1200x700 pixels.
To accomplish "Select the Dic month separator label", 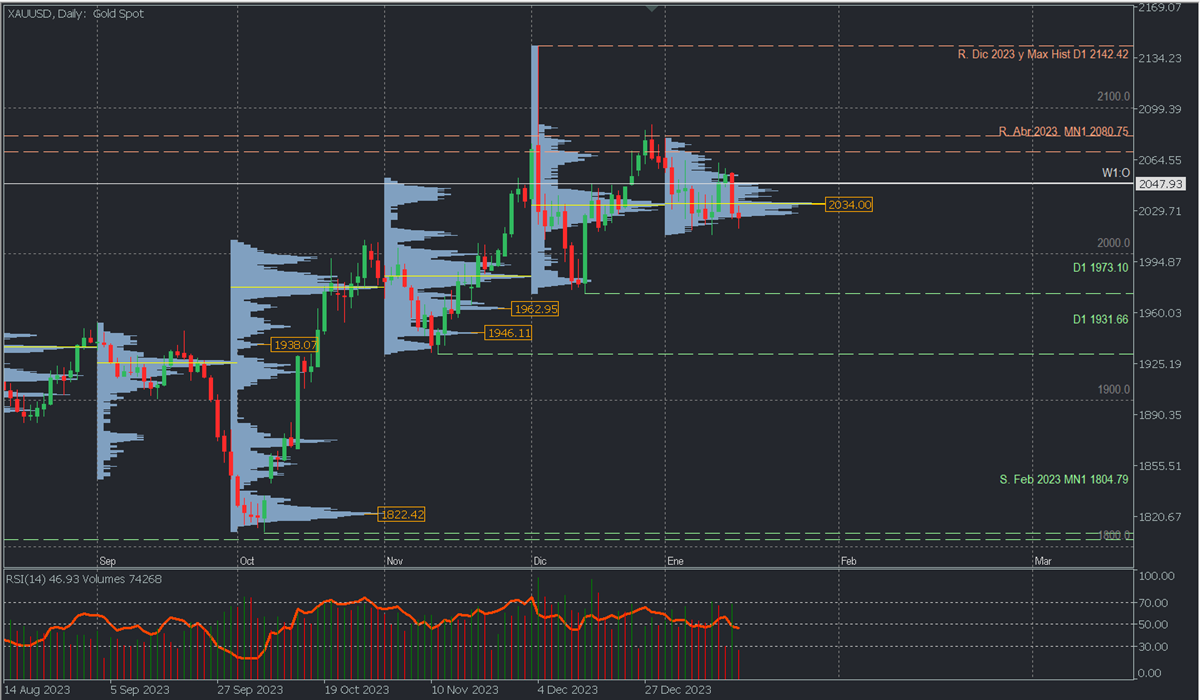I will click(x=540, y=562).
